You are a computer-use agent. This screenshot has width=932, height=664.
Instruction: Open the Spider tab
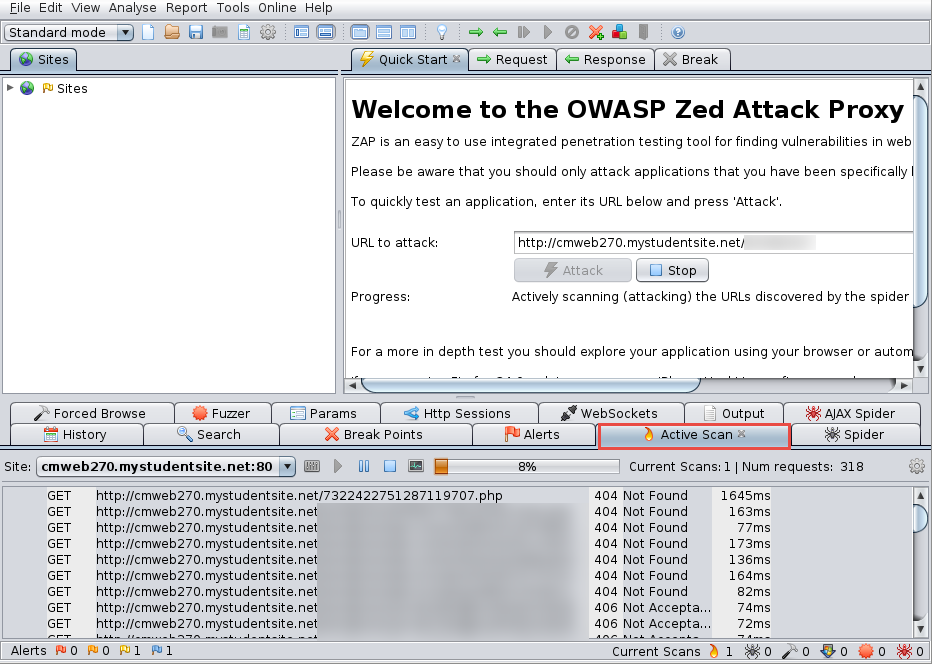(856, 435)
